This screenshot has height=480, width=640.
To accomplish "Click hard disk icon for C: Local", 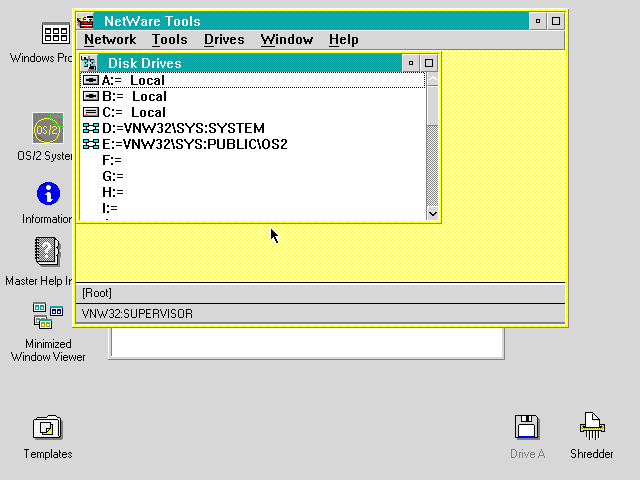I will point(91,112).
